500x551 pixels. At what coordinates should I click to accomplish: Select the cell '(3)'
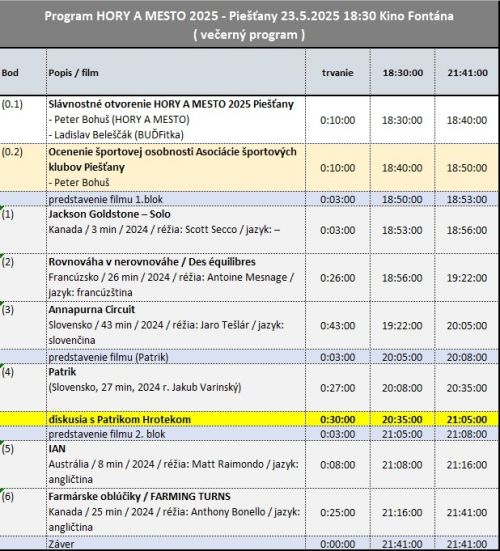pyautogui.click(x=23, y=325)
